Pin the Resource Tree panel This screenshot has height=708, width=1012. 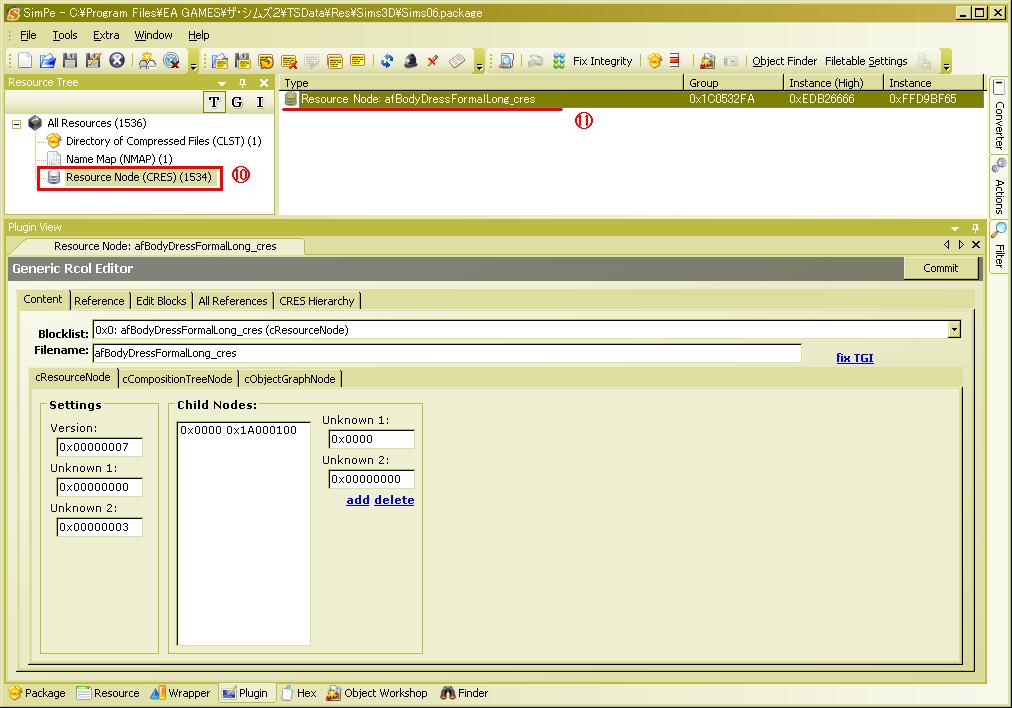coord(243,83)
